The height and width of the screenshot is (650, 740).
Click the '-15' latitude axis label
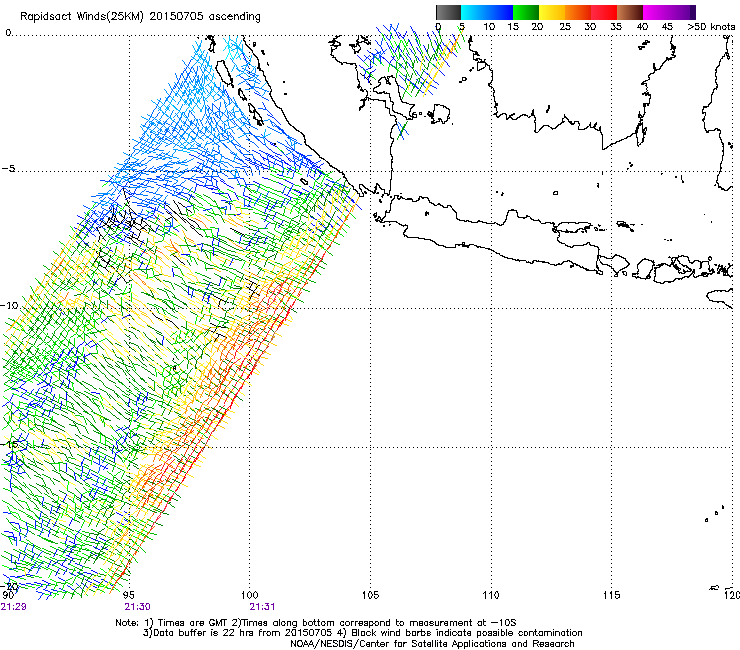pos(9,444)
